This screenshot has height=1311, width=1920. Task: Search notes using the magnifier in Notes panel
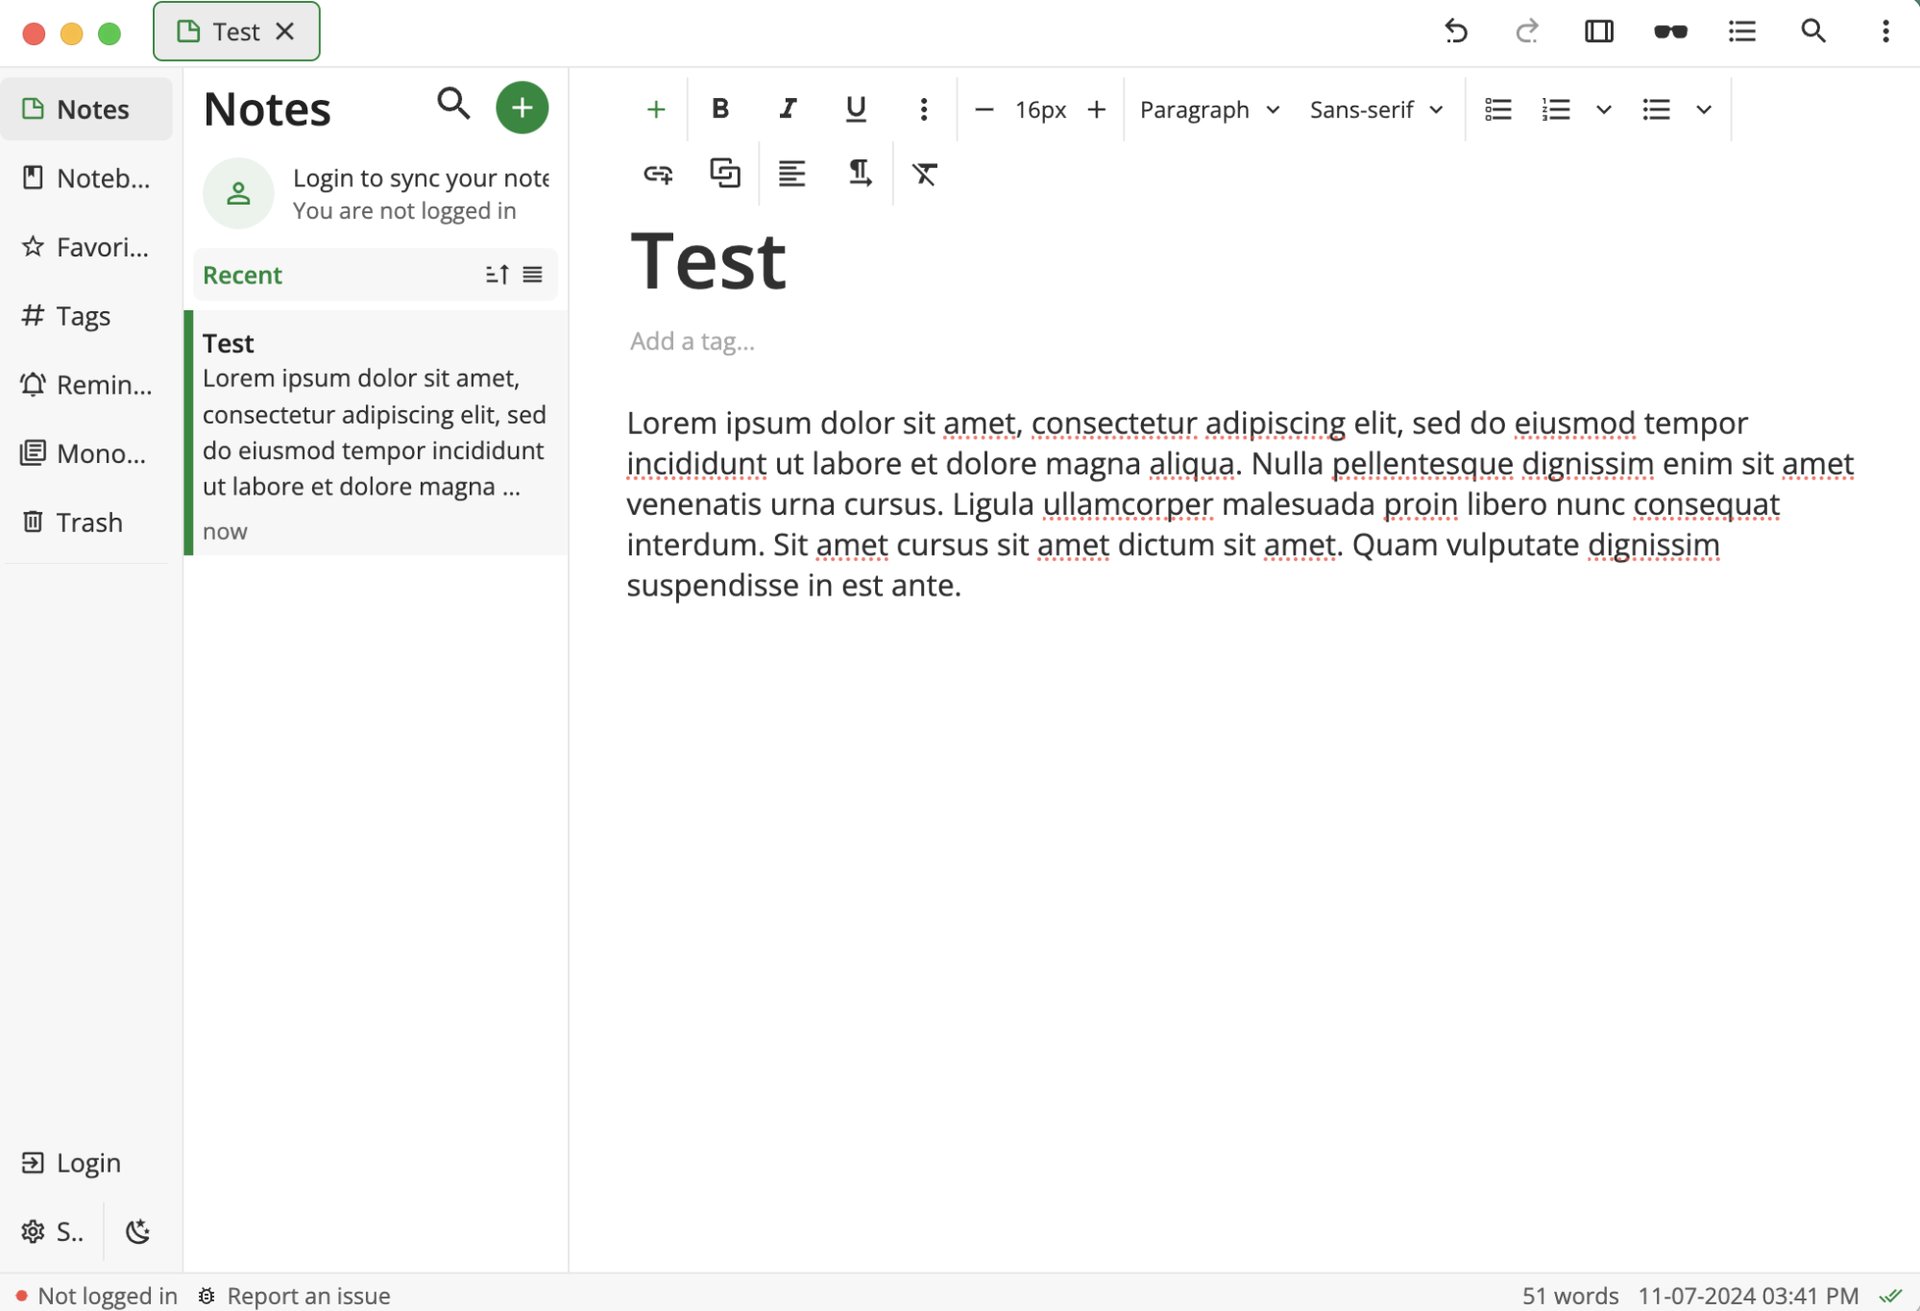pos(453,104)
